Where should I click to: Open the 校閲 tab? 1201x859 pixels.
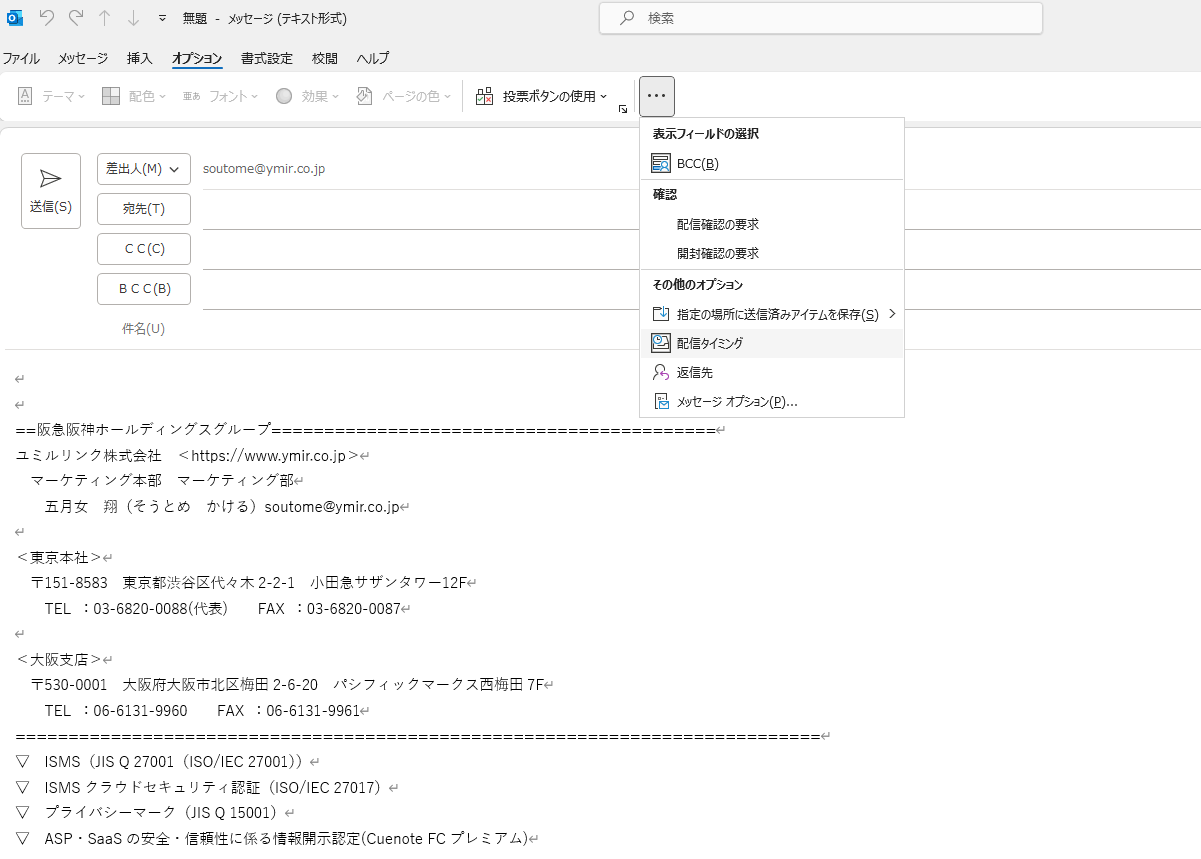coord(325,58)
